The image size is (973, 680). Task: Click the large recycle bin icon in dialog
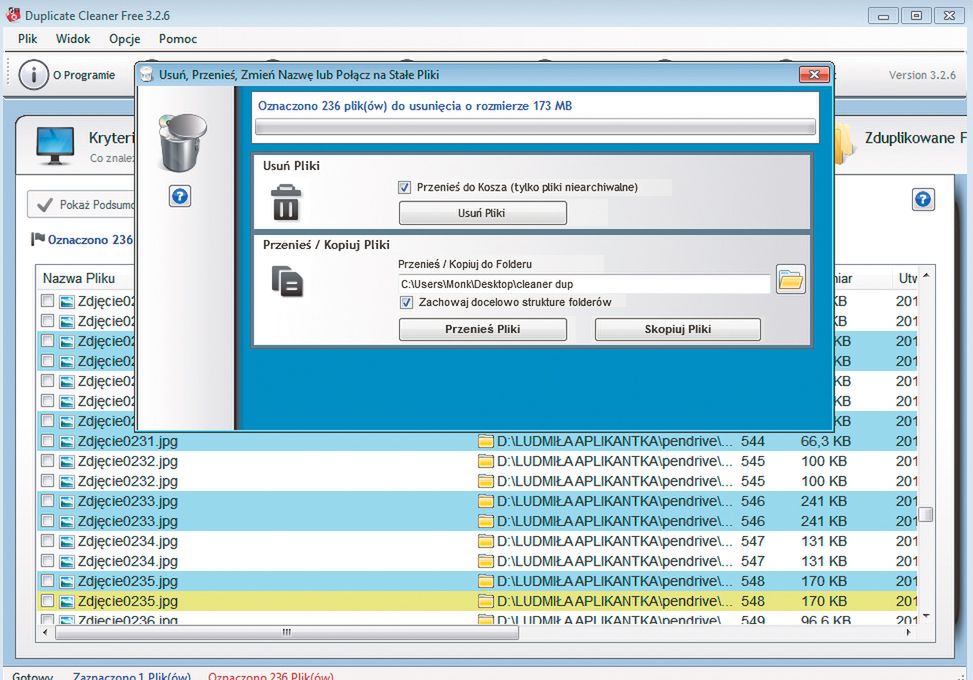coord(183,143)
